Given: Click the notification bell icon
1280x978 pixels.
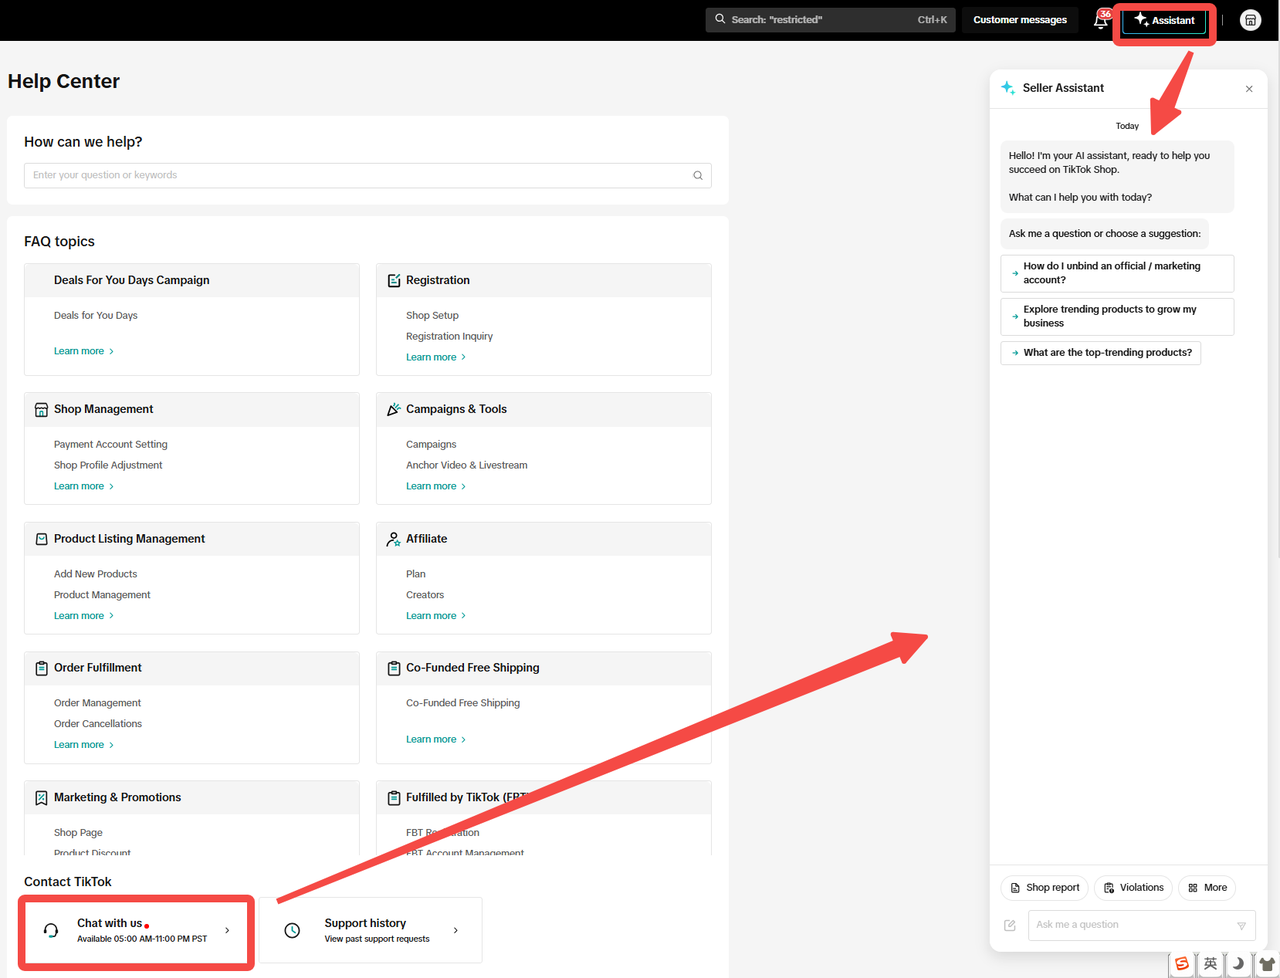Looking at the screenshot, I should (x=1101, y=21).
